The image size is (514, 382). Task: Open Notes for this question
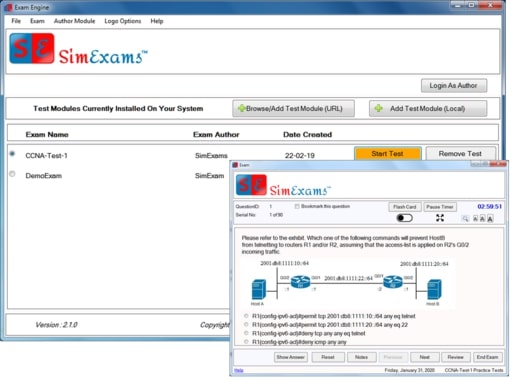tap(362, 357)
